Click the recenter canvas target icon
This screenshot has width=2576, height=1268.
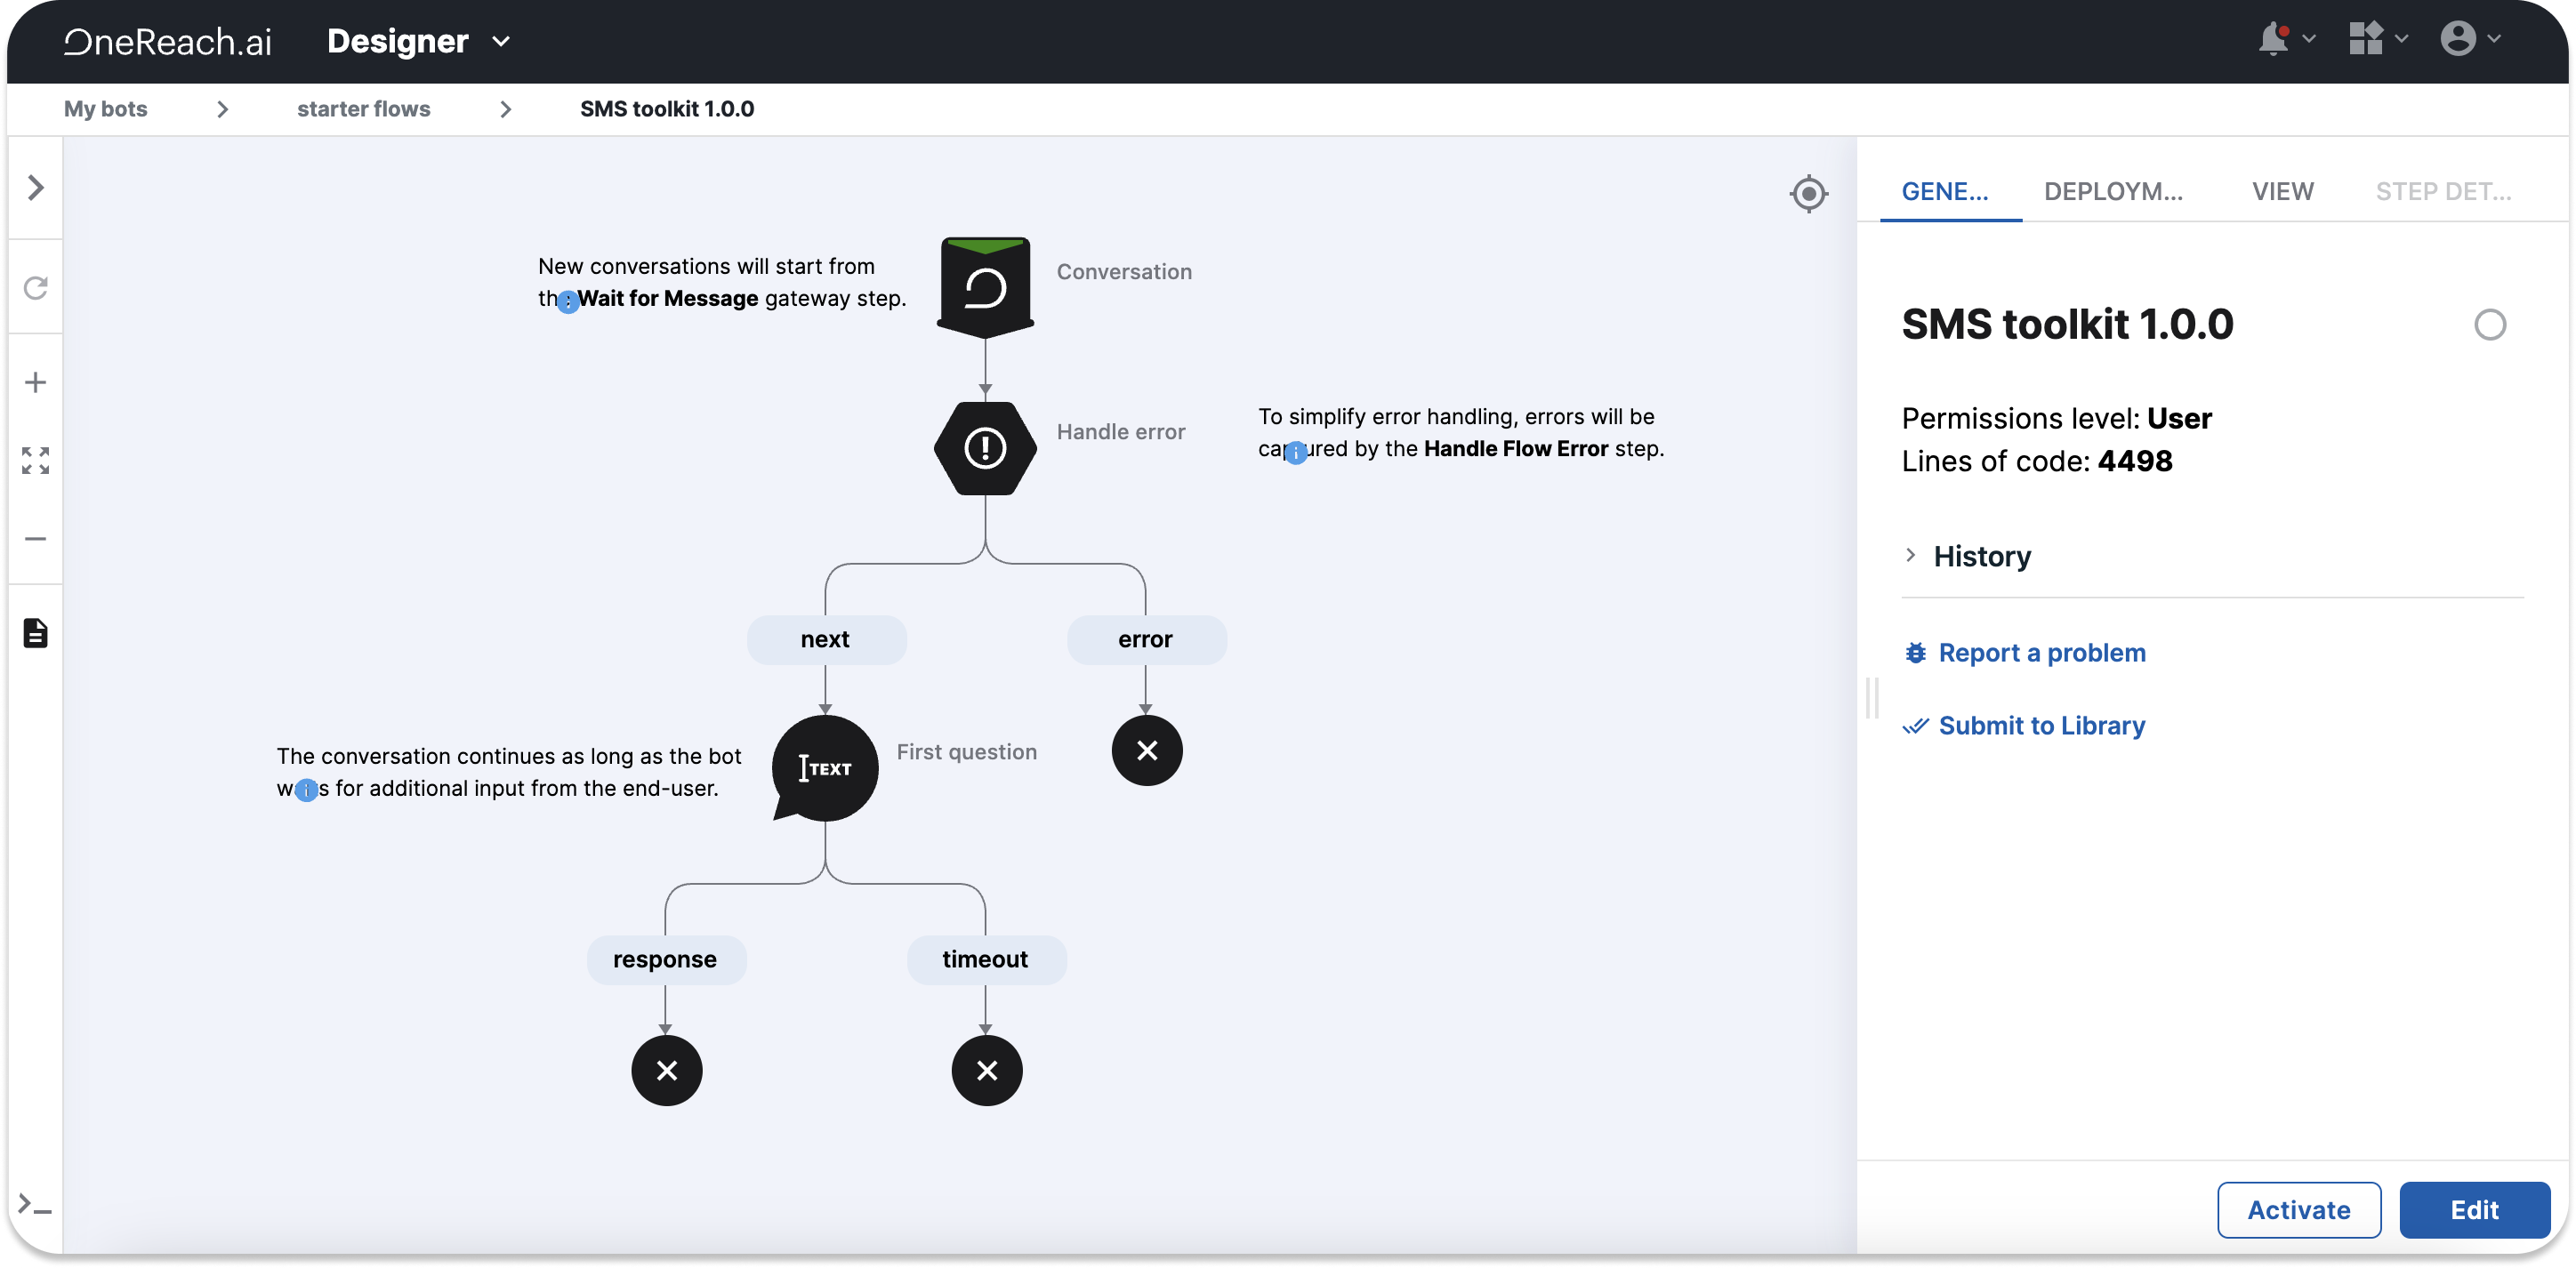tap(1808, 193)
